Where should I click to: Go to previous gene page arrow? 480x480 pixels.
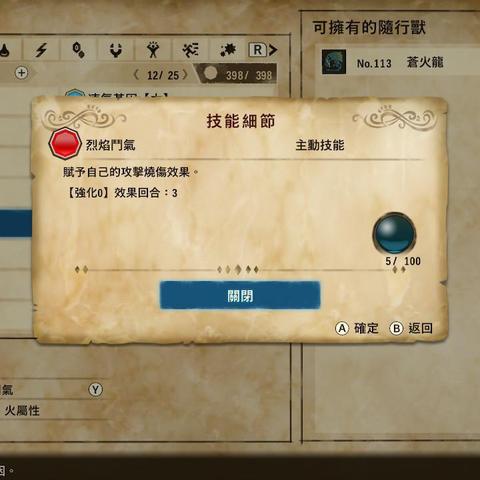click(x=136, y=75)
